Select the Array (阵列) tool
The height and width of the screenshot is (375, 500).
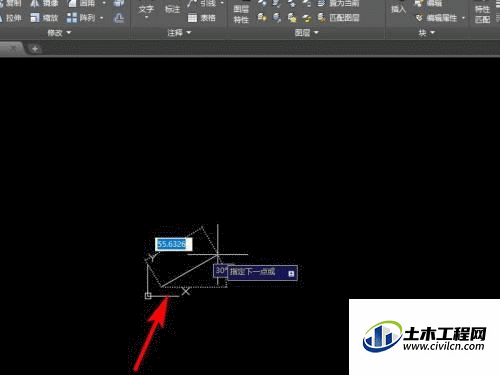81,18
